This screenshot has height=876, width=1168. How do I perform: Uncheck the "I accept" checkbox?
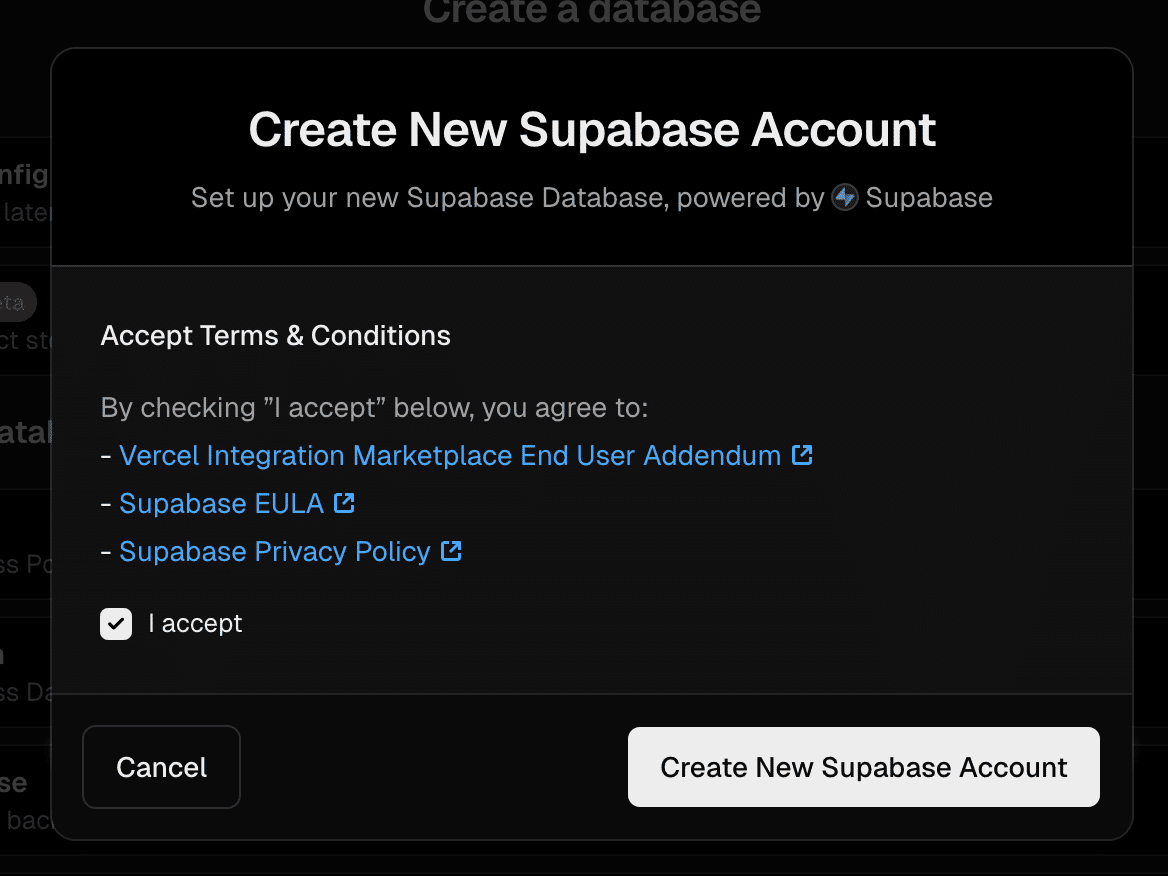pyautogui.click(x=116, y=624)
